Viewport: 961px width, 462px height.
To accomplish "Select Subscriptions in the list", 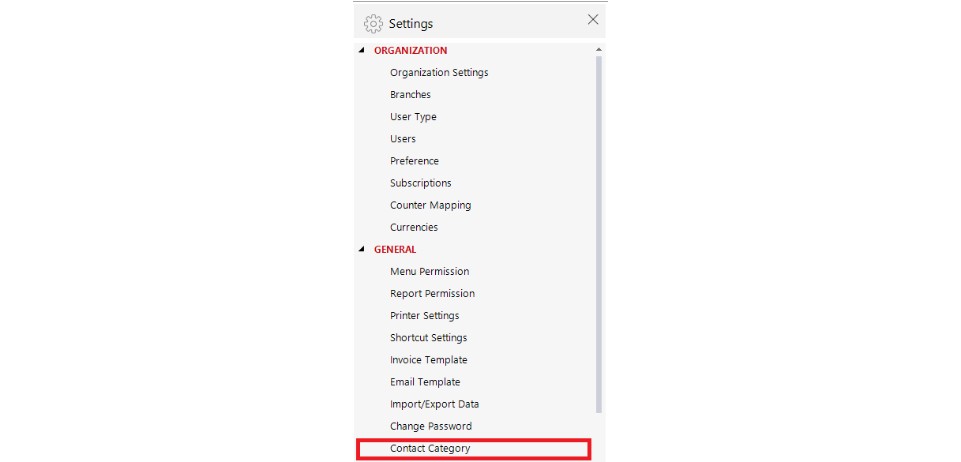I will [x=420, y=183].
